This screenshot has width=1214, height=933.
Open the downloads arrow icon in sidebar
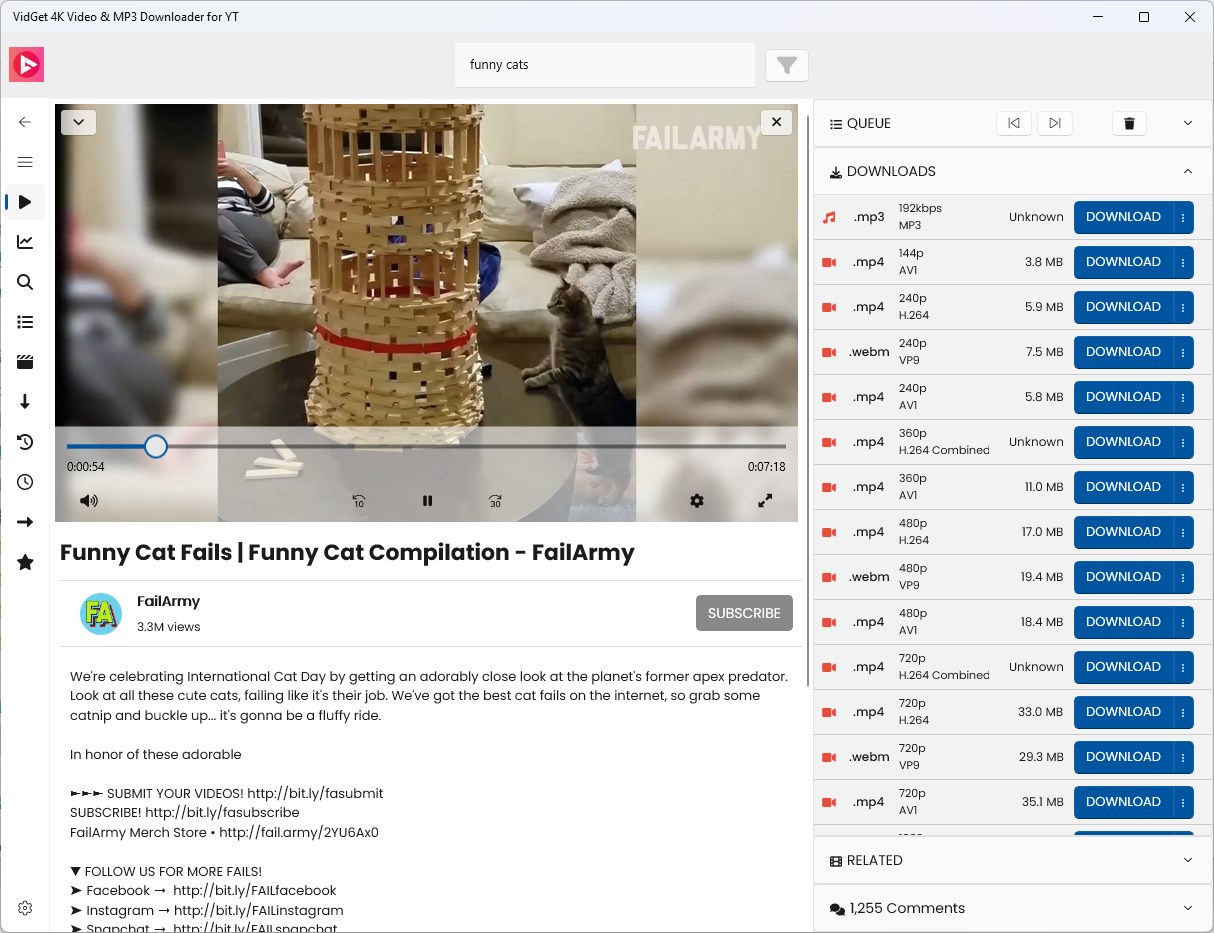click(25, 402)
